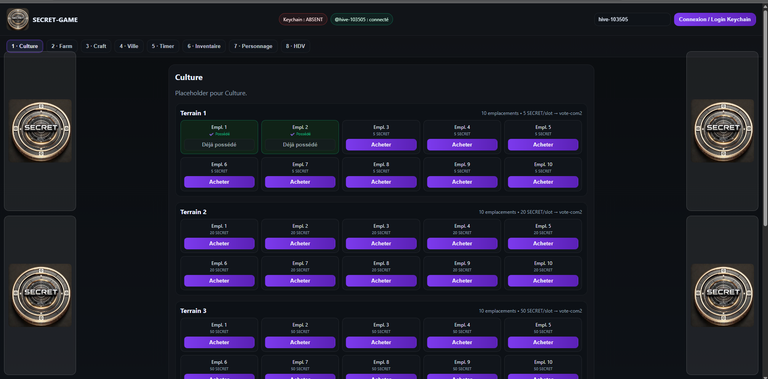Select the 5 · Timer tab
The width and height of the screenshot is (768, 379).
click(163, 46)
